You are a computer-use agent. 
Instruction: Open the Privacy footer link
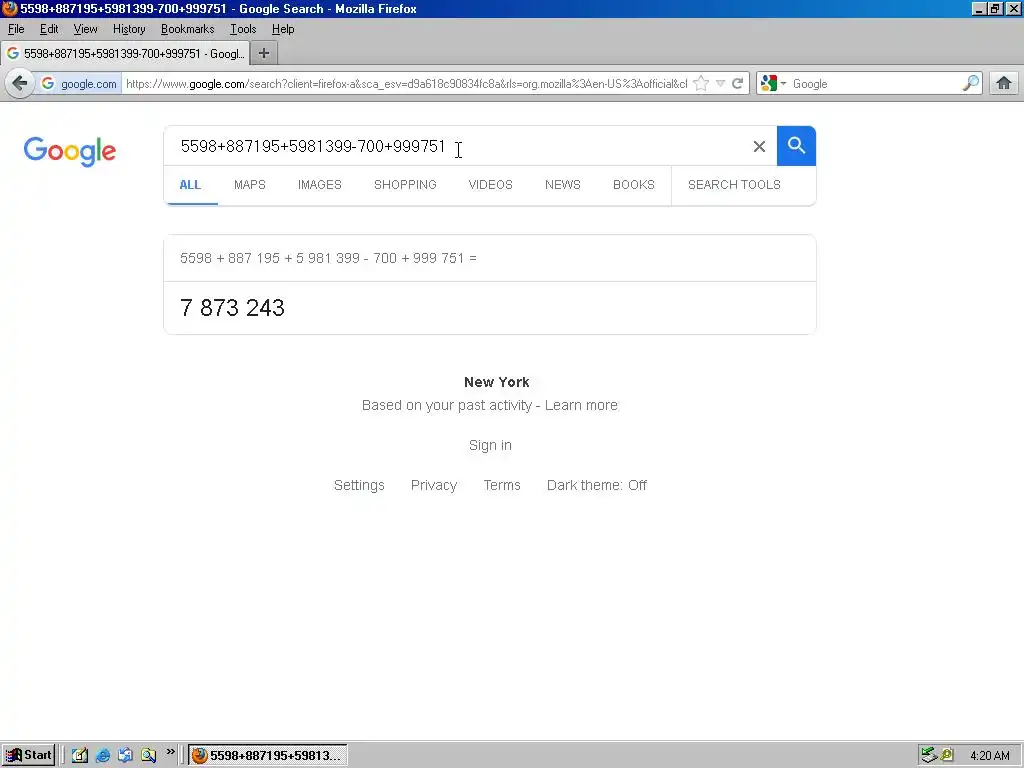pyautogui.click(x=434, y=485)
